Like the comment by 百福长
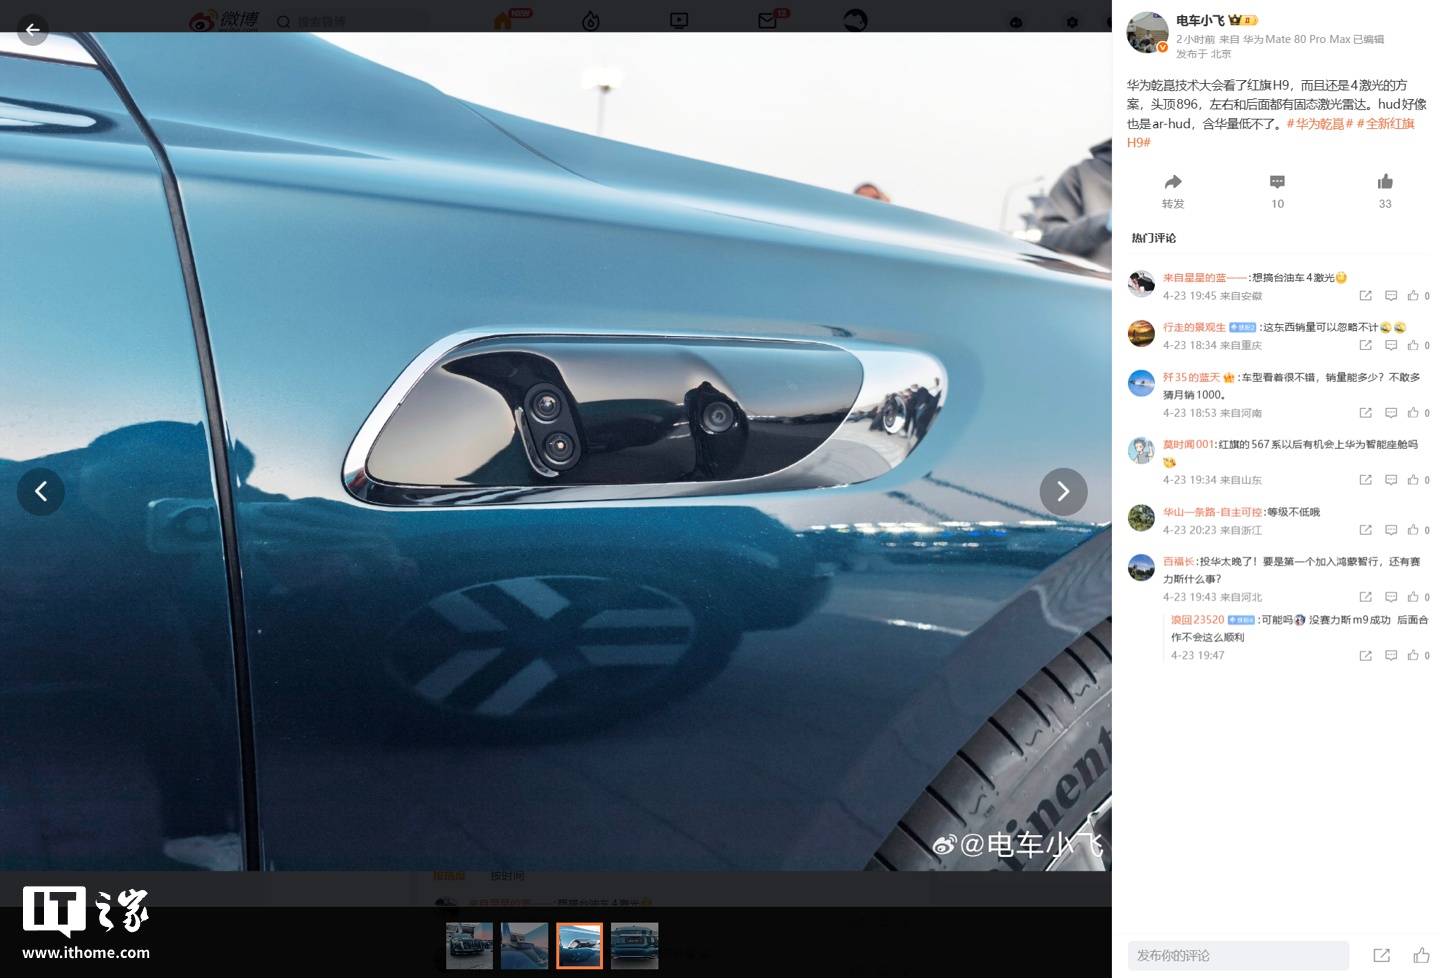The height and width of the screenshot is (978, 1440). tap(1413, 597)
